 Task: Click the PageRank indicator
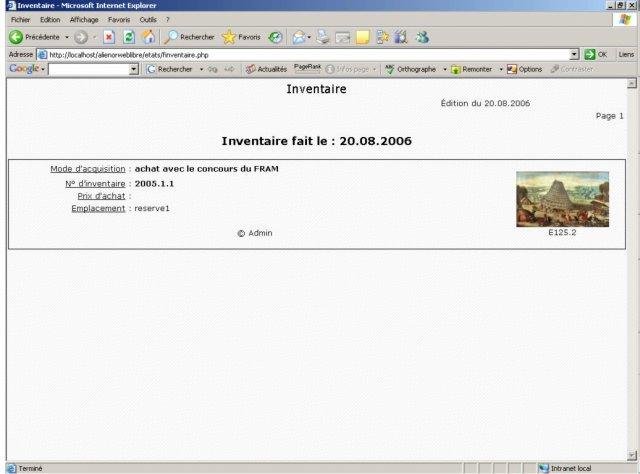pyautogui.click(x=308, y=68)
